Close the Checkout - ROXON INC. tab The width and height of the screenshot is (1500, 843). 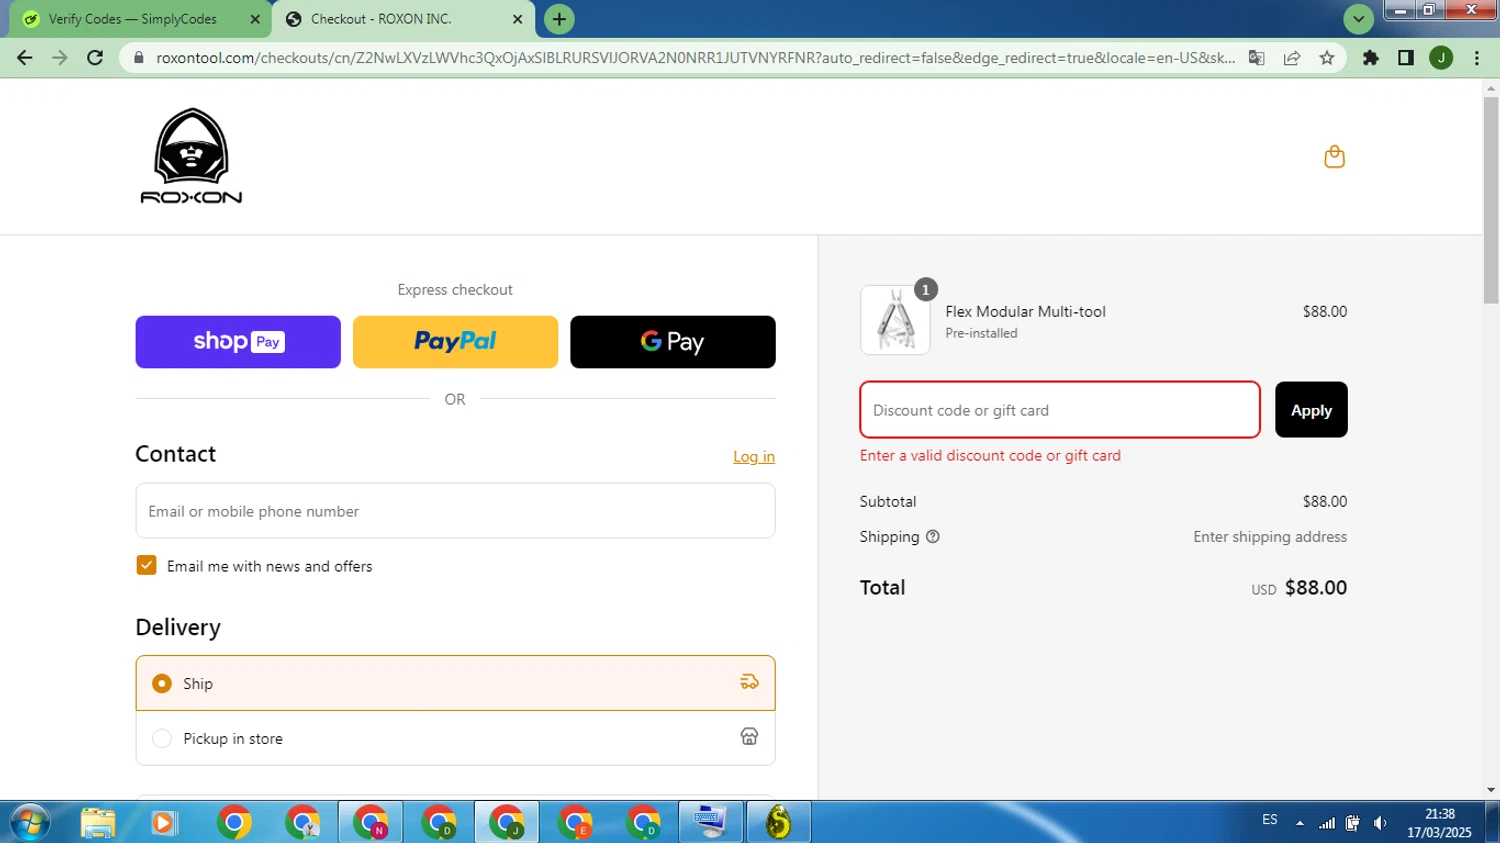pyautogui.click(x=517, y=19)
